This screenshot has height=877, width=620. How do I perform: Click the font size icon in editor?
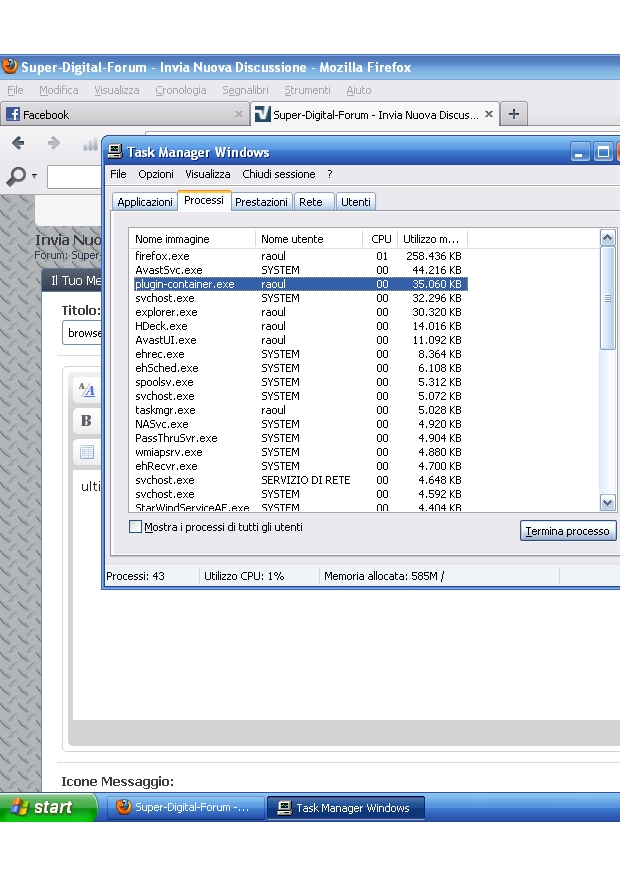(x=87, y=391)
